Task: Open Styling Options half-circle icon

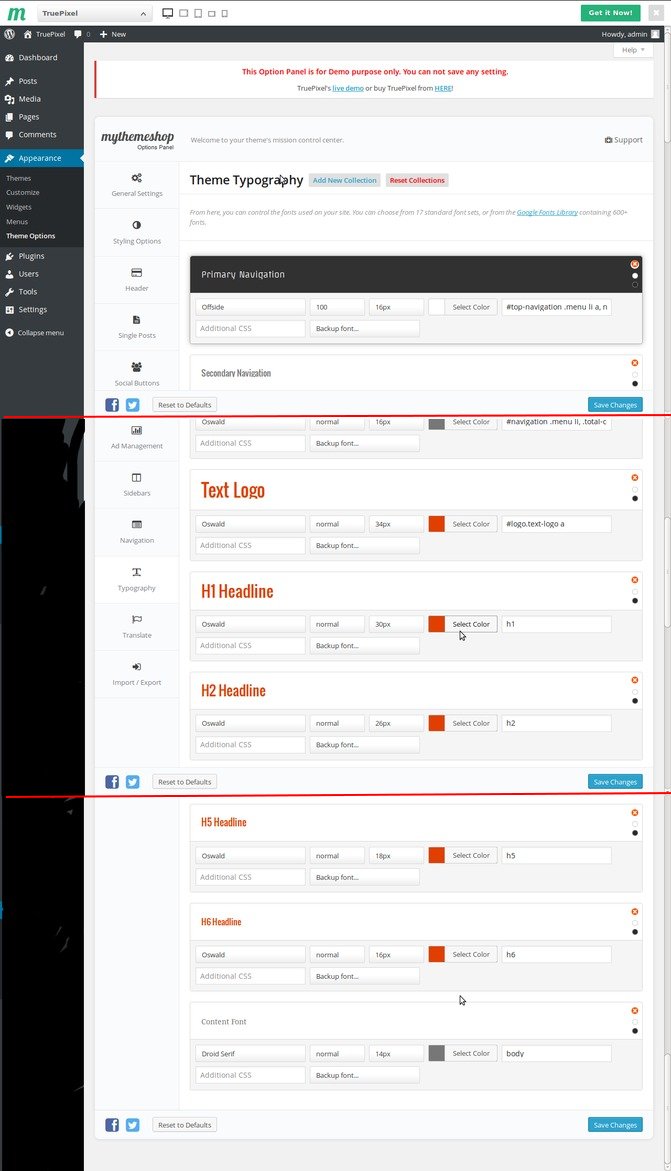Action: coord(136,225)
